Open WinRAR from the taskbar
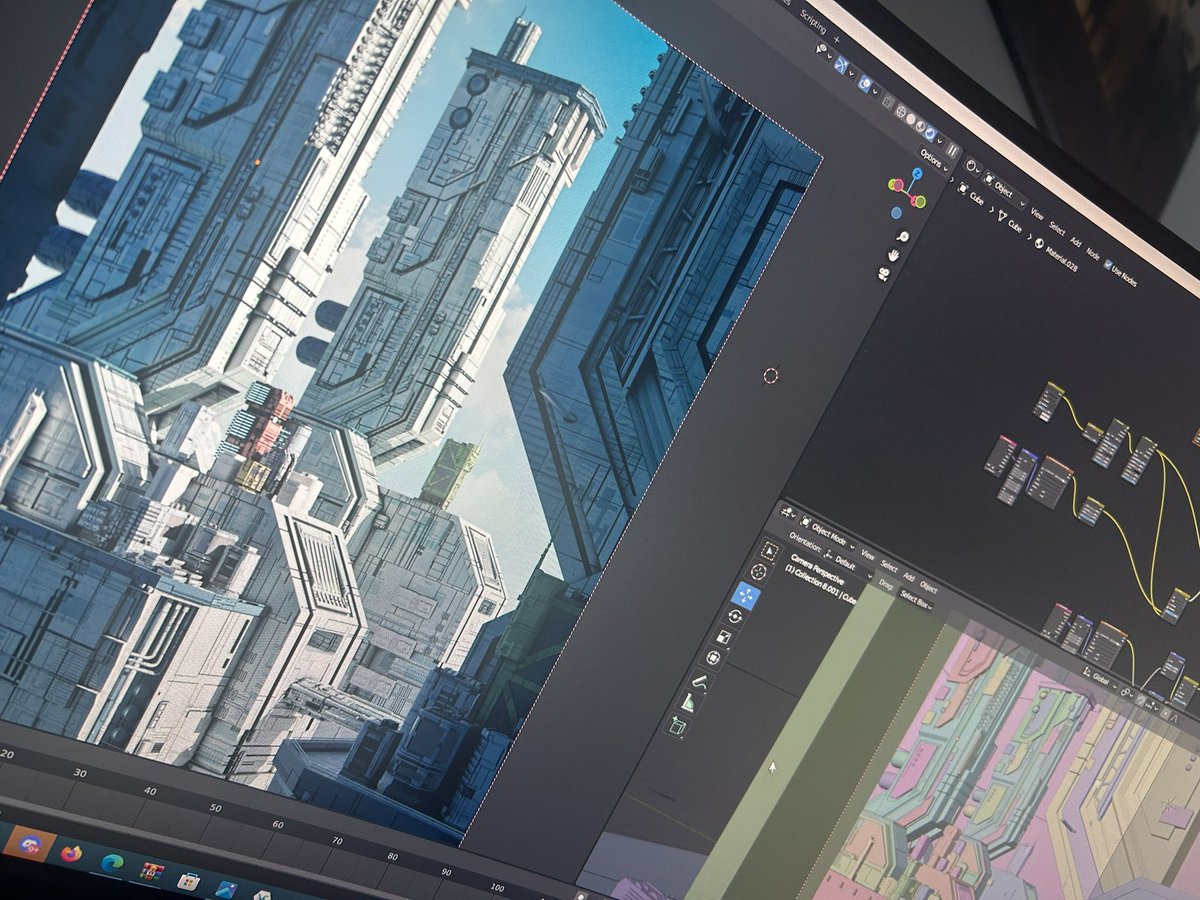The width and height of the screenshot is (1200, 900). coord(151,872)
